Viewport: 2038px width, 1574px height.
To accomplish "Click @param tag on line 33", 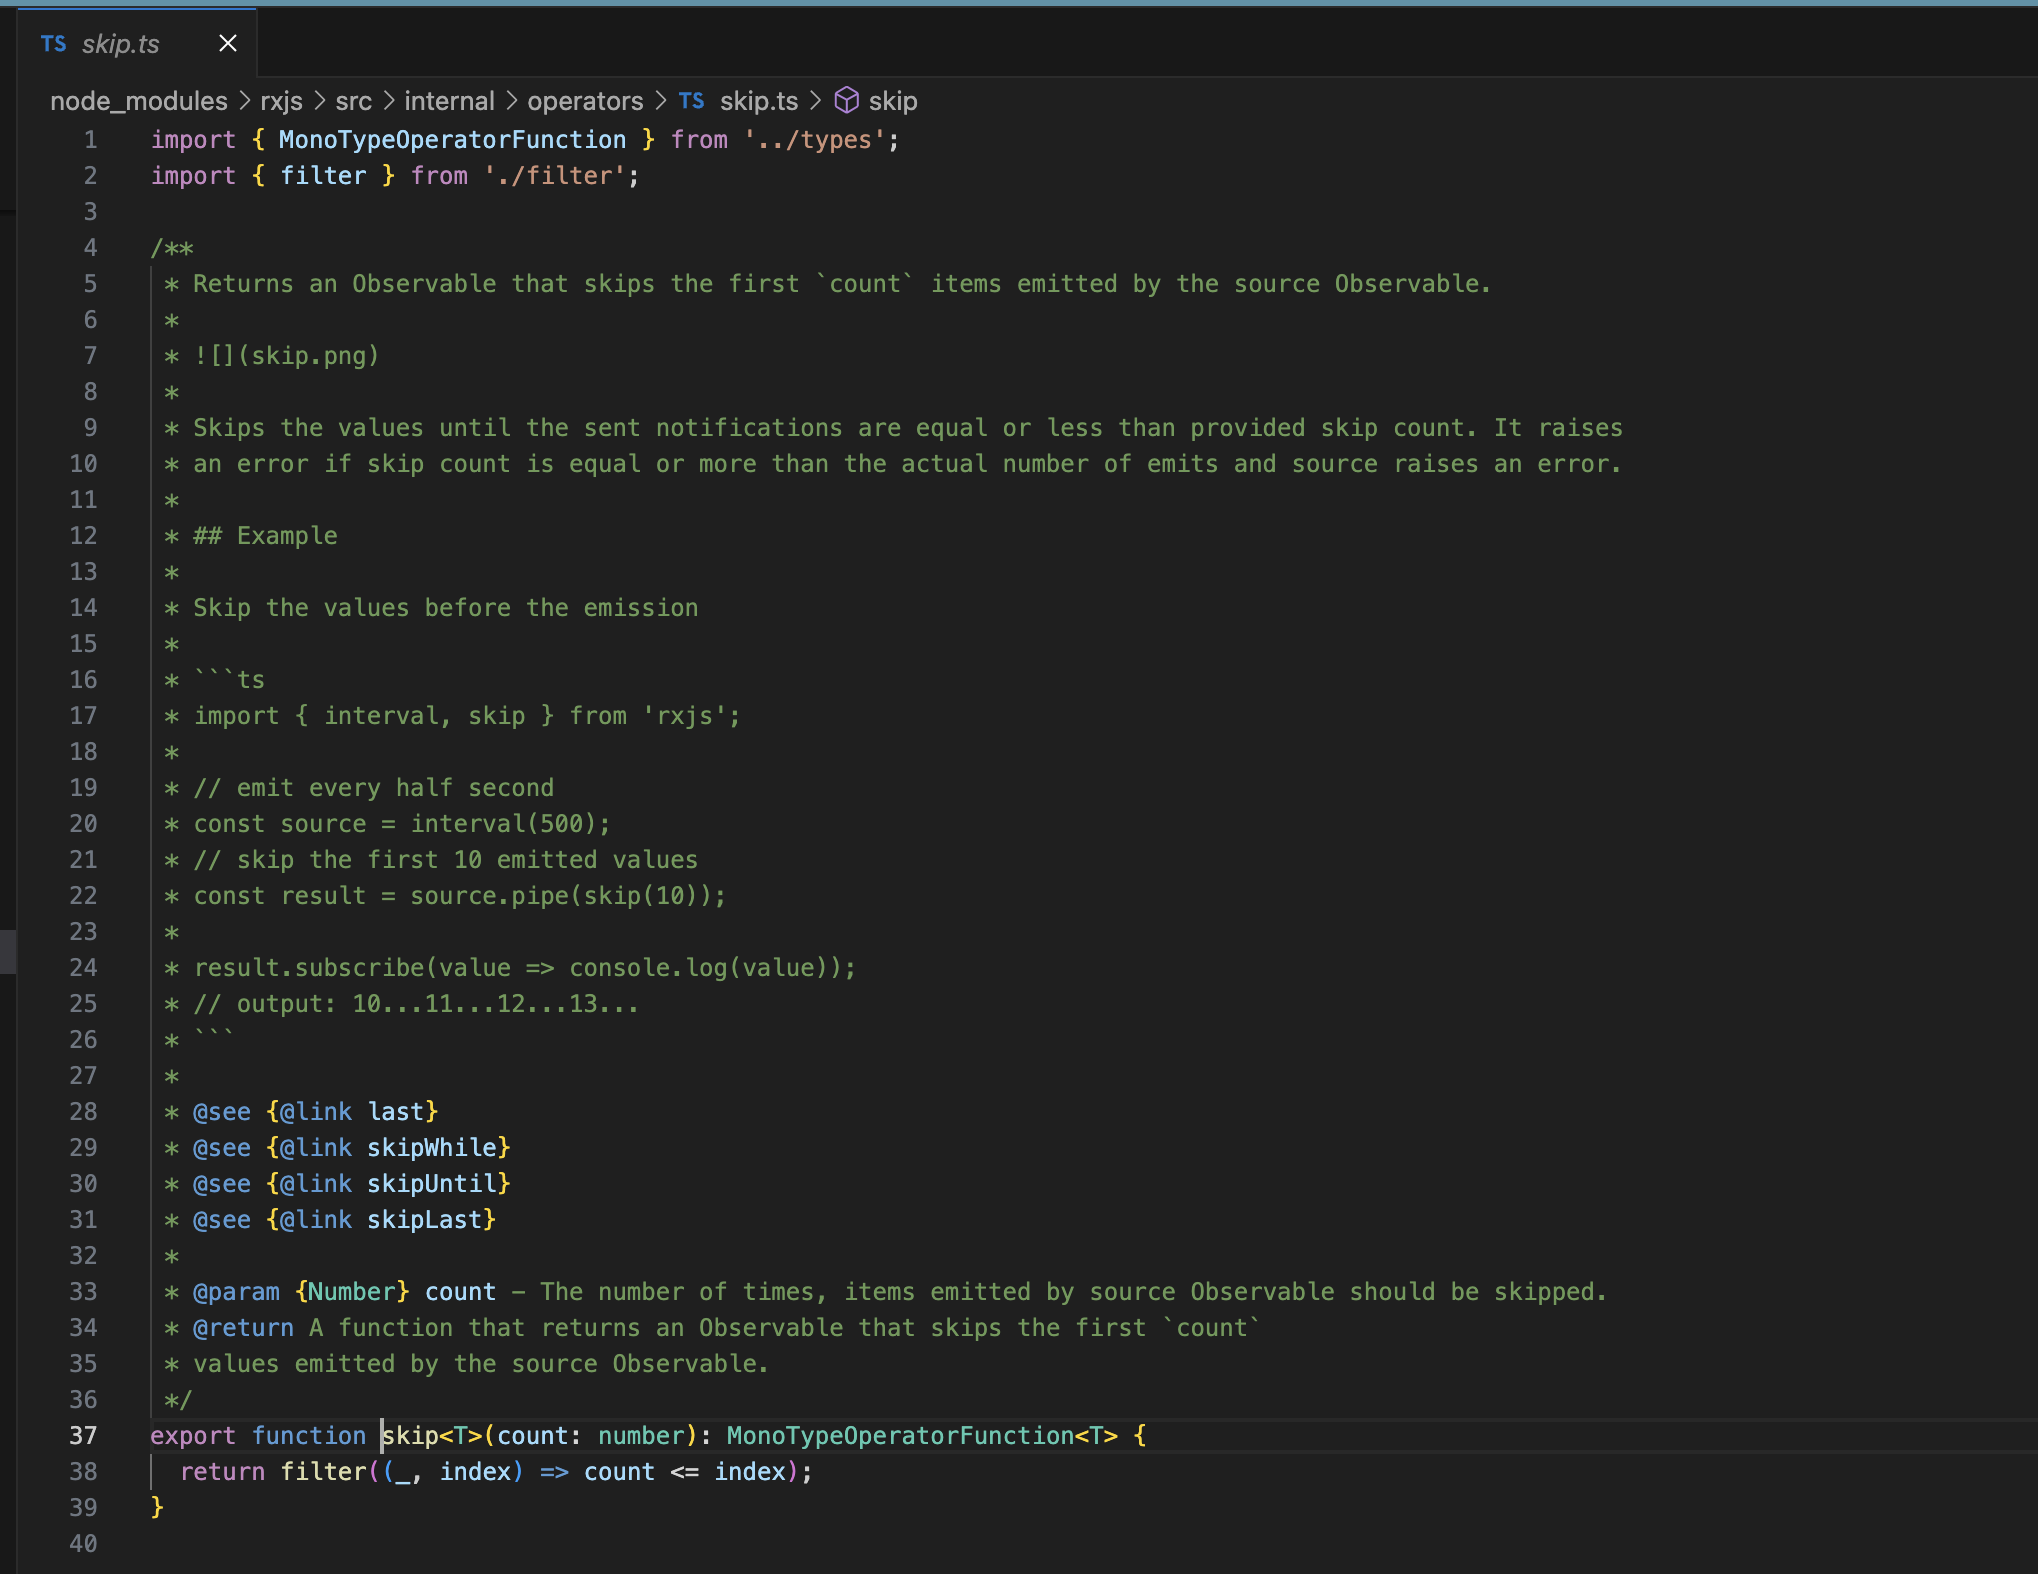I will (236, 1291).
